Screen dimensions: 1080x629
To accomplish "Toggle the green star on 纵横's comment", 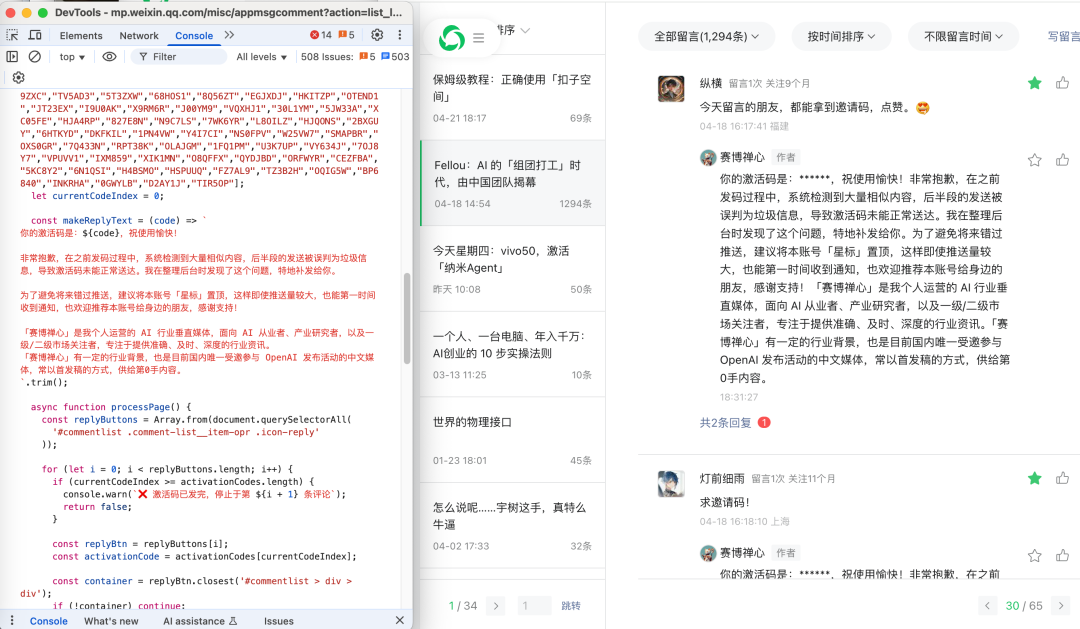I will (1035, 83).
